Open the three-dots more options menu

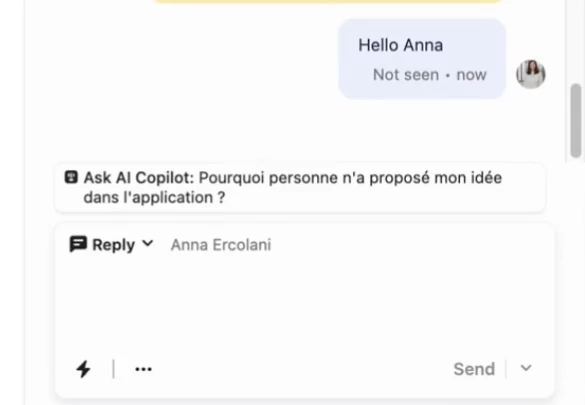tap(143, 369)
